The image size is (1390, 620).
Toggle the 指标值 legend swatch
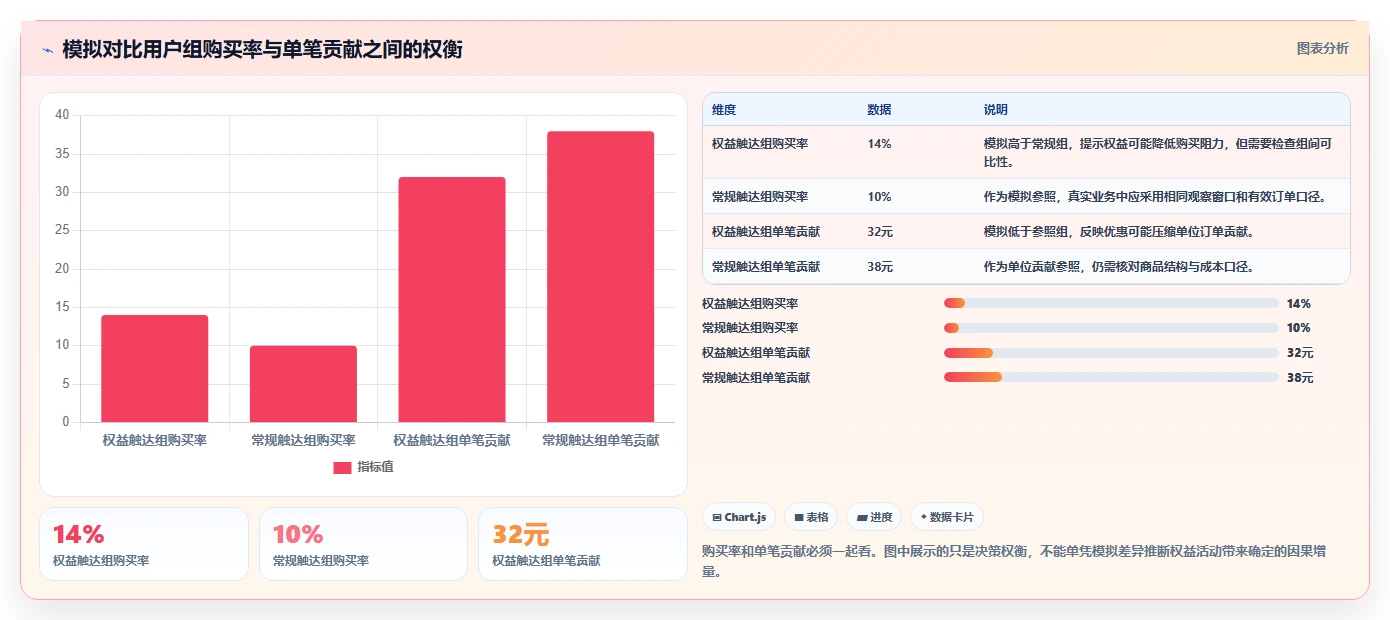click(x=342, y=467)
